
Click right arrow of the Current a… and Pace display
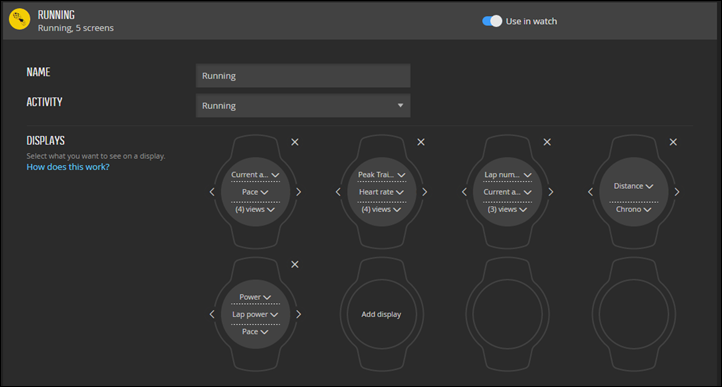pos(298,192)
